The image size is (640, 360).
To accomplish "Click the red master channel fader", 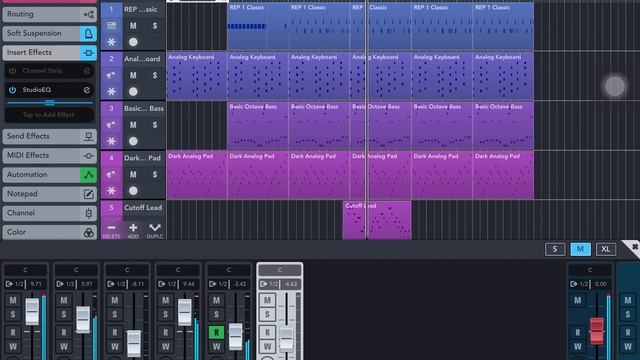I will (597, 330).
